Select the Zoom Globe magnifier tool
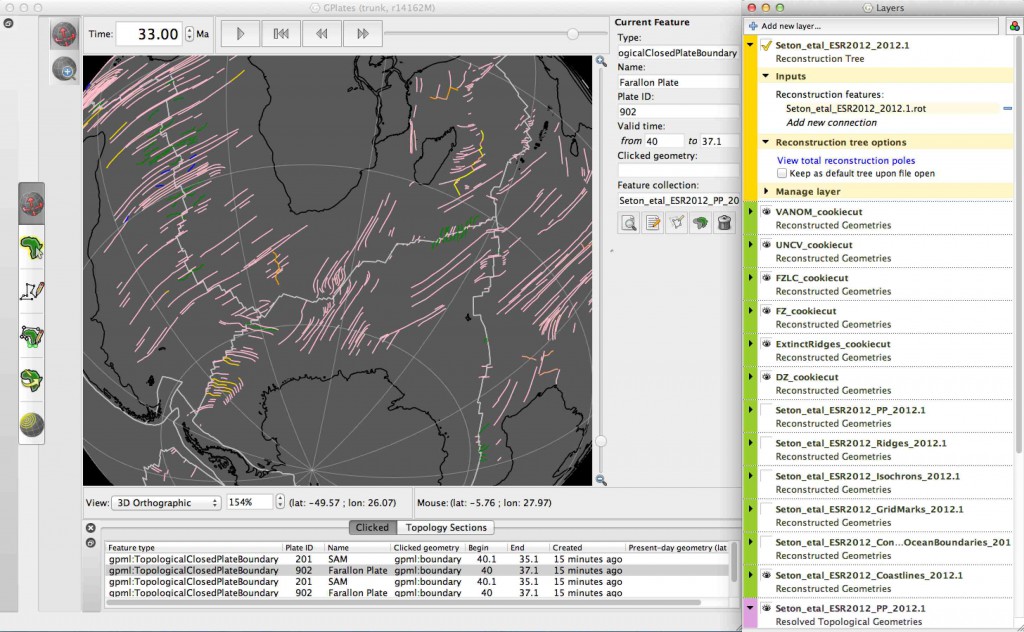Image resolution: width=1024 pixels, height=632 pixels. coord(66,71)
